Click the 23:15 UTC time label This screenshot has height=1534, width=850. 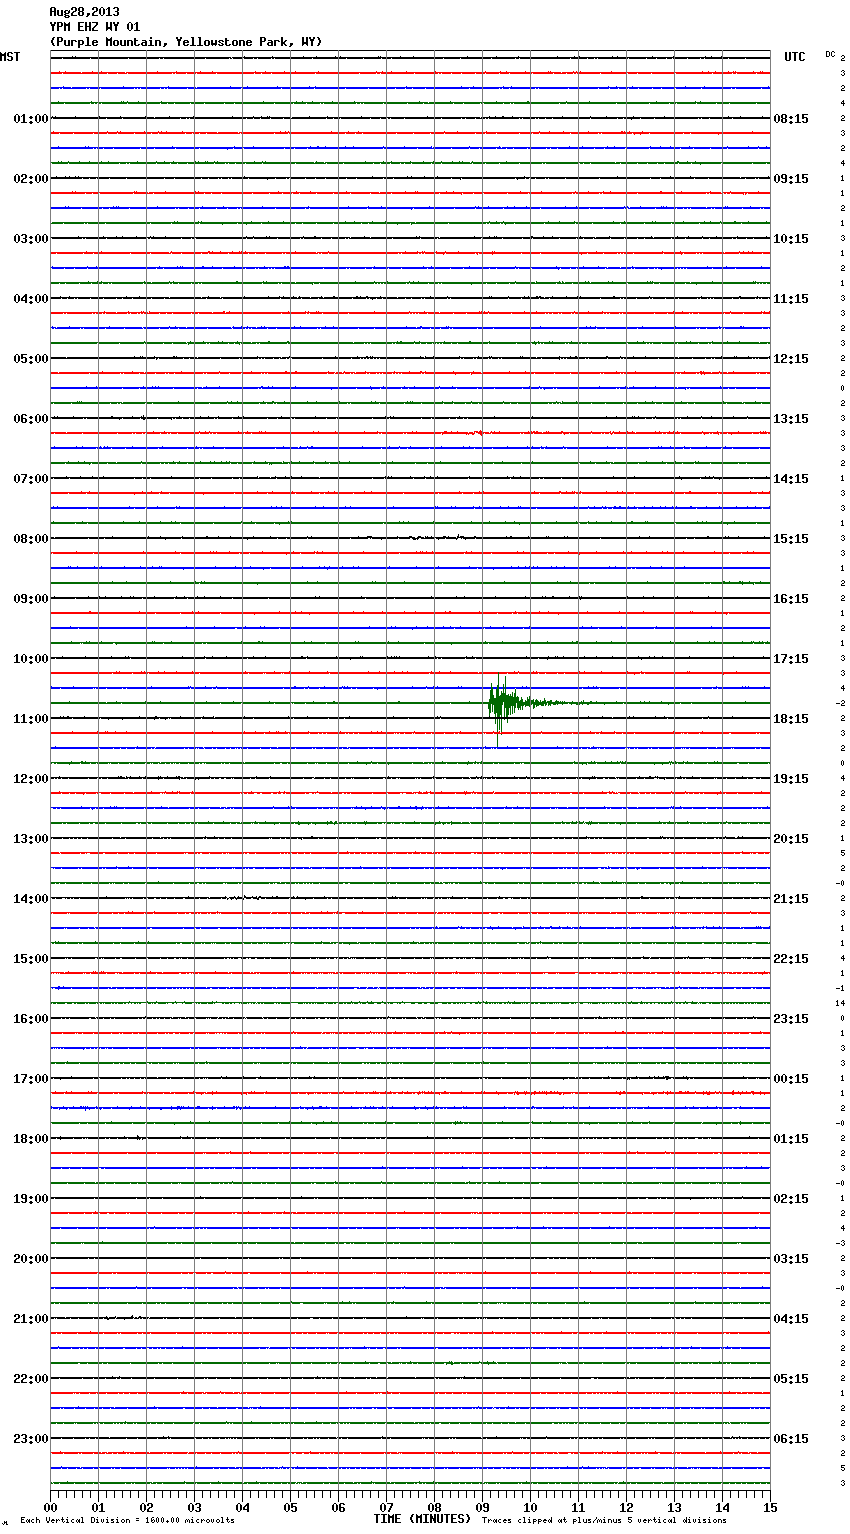point(791,1019)
